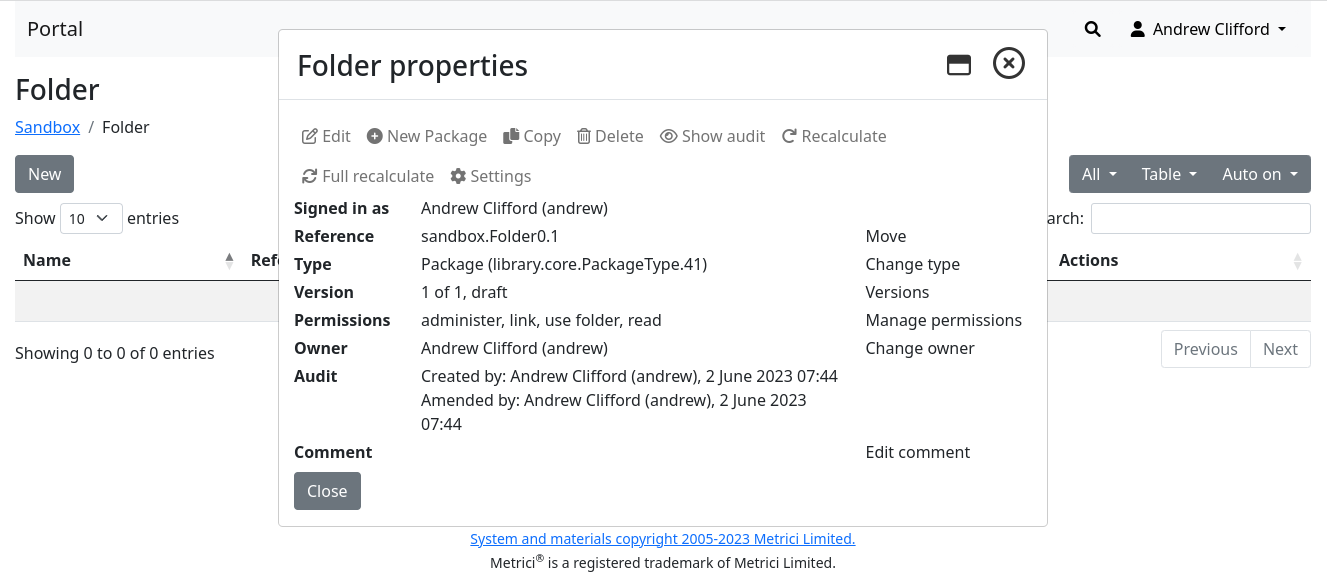Viewport: 1327px width, 585px height.
Task: Click into the Search input field
Action: point(1200,218)
